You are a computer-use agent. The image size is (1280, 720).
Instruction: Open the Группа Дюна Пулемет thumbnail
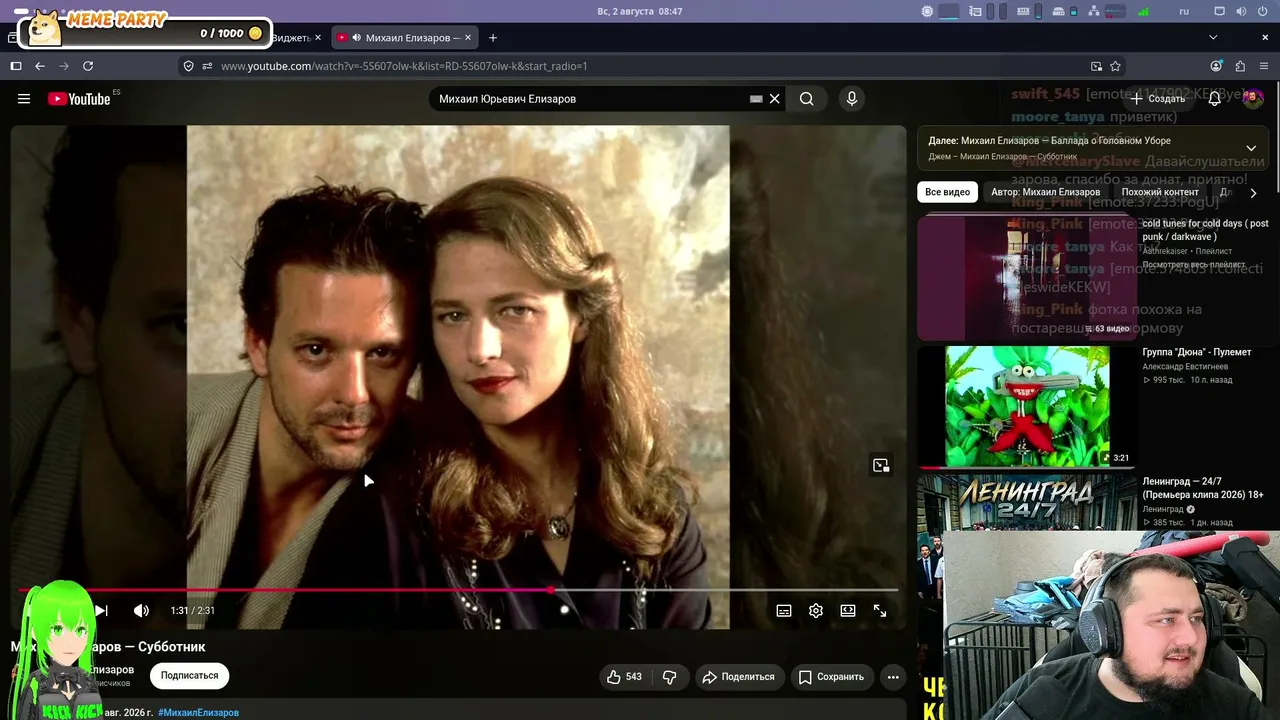[x=1027, y=407]
